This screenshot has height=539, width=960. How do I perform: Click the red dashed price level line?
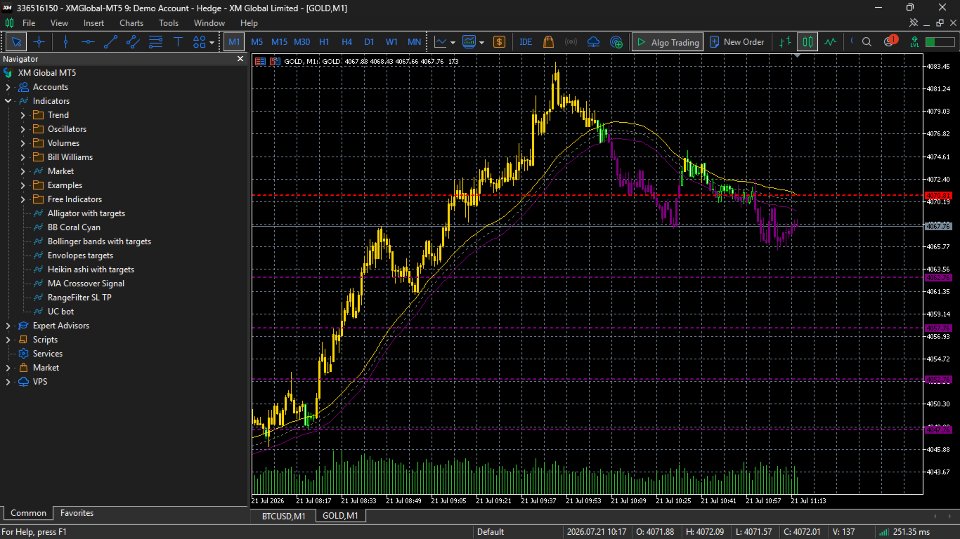(x=587, y=195)
